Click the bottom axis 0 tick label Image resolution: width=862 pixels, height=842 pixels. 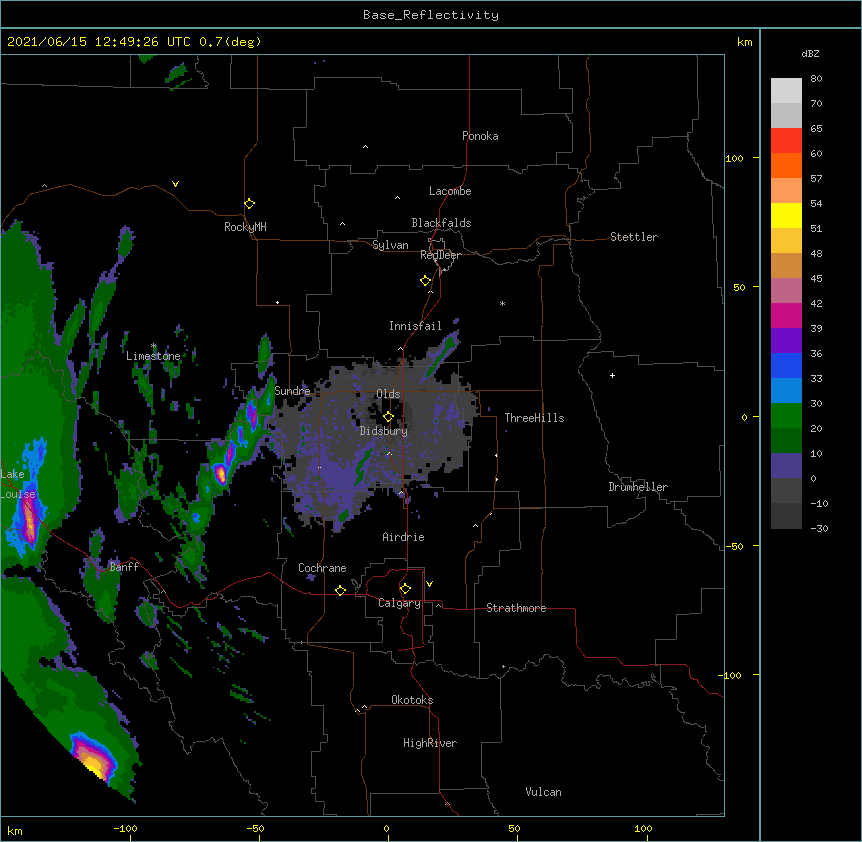[386, 828]
